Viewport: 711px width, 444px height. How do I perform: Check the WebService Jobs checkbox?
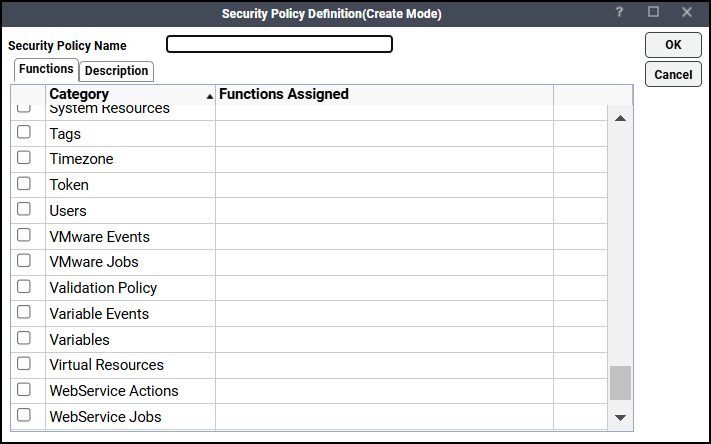coord(24,415)
